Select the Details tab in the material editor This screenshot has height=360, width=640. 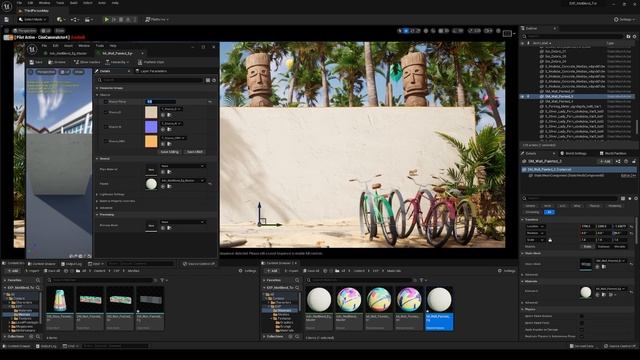[x=105, y=71]
